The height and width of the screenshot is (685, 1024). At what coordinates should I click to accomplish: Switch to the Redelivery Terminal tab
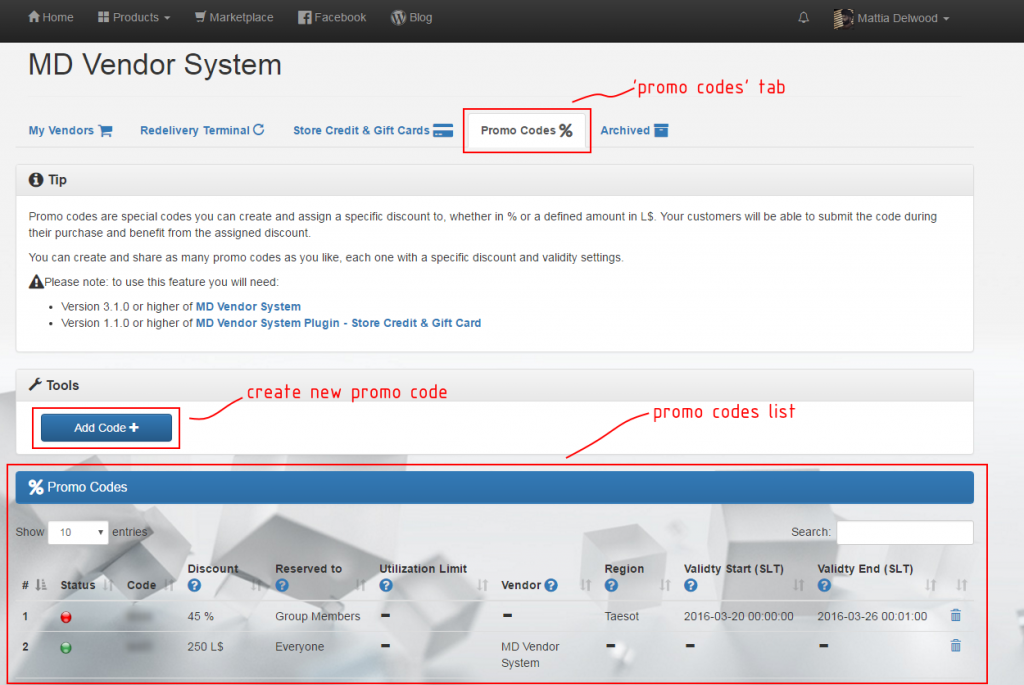(x=202, y=131)
